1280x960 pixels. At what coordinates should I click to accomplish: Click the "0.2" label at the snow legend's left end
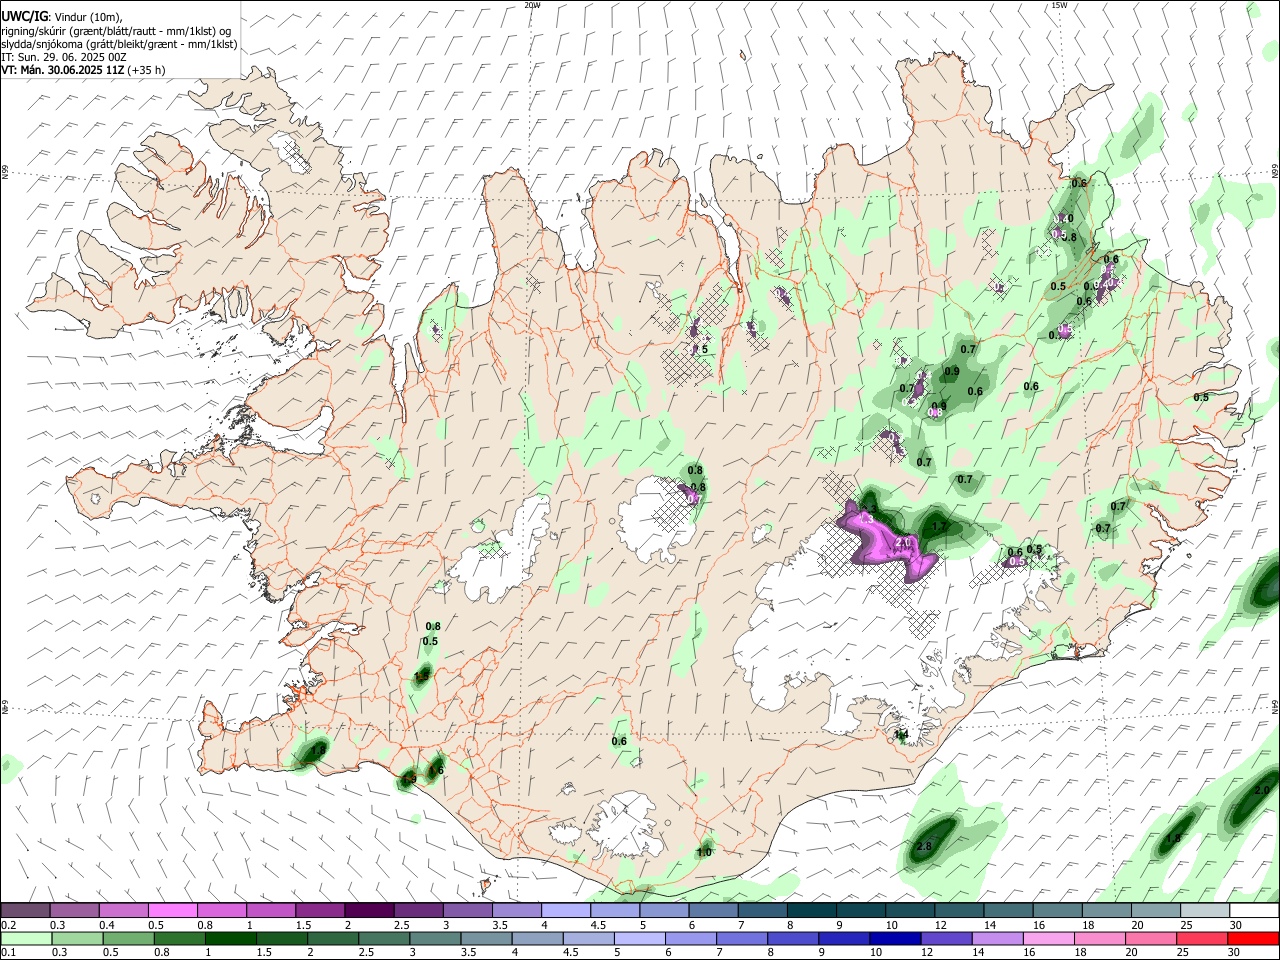[7, 925]
